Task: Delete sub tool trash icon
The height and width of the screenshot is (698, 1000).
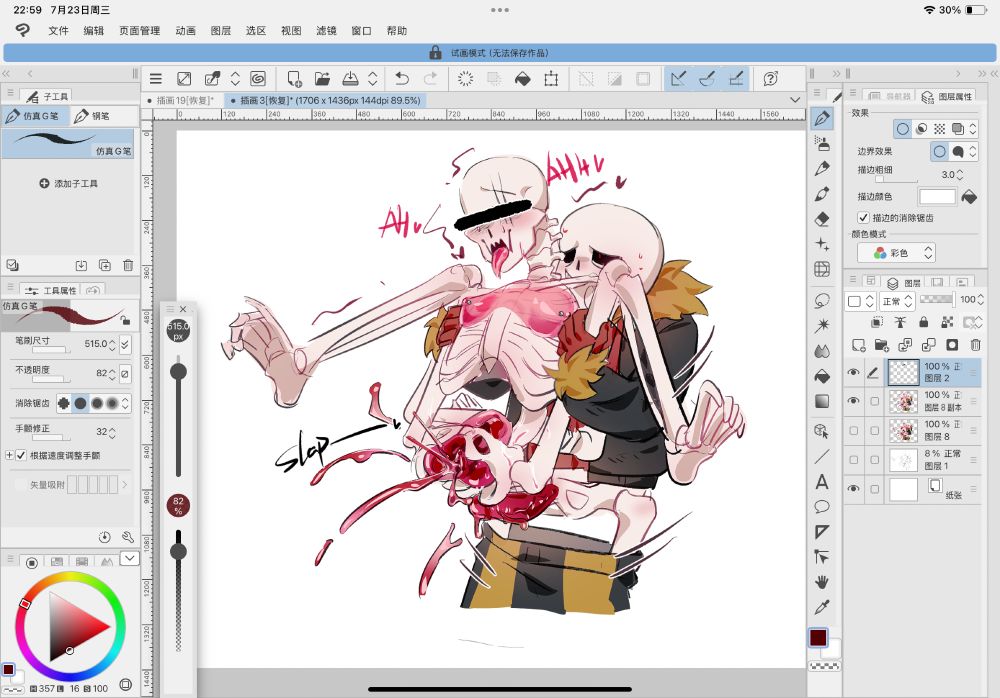Action: pyautogui.click(x=128, y=265)
